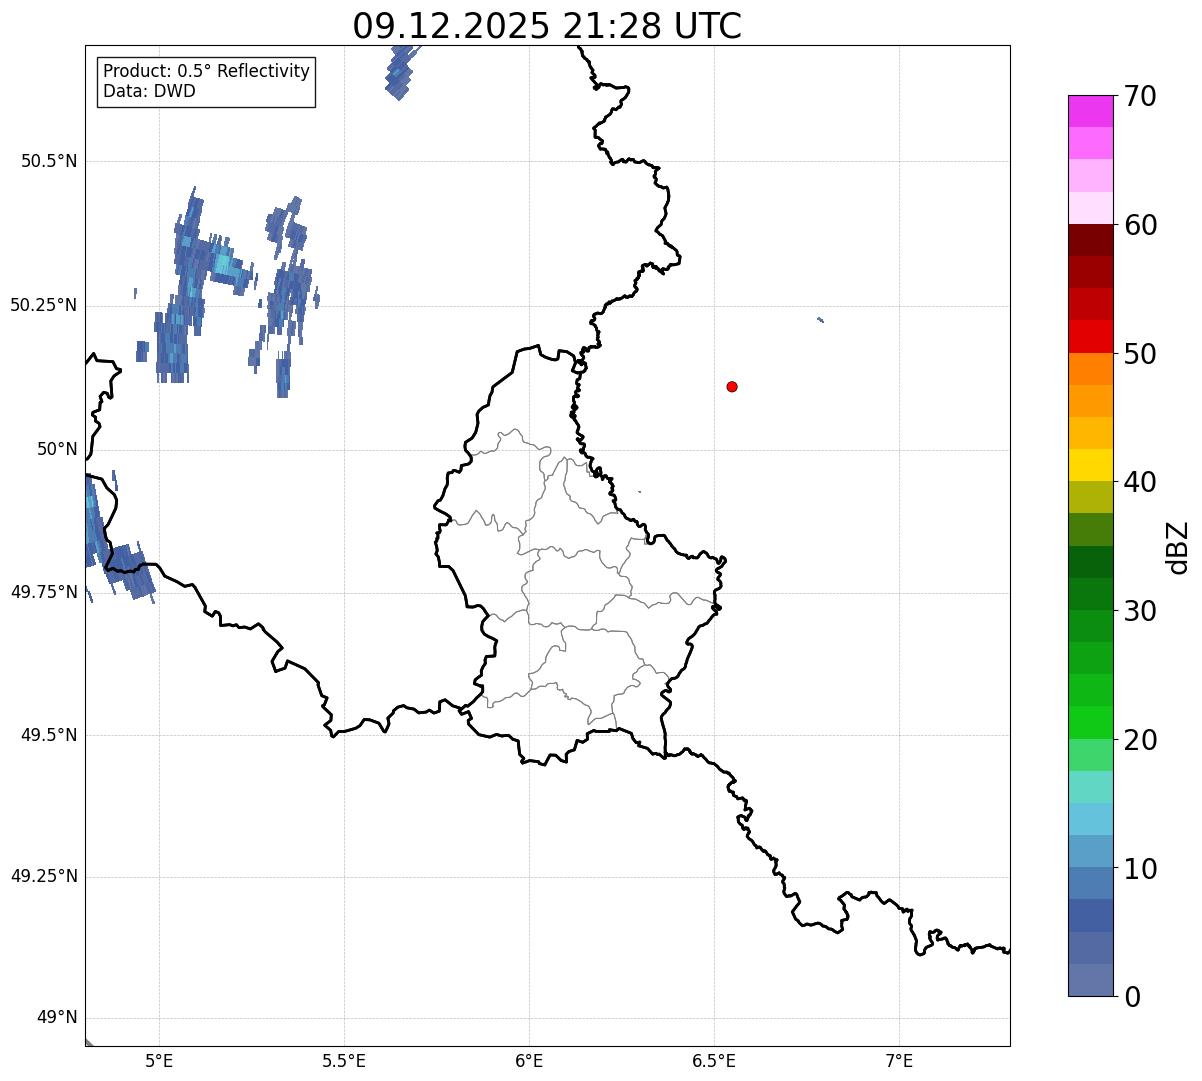Click the colorbar 0 tick label
The width and height of the screenshot is (1202, 1081).
pyautogui.click(x=1132, y=997)
